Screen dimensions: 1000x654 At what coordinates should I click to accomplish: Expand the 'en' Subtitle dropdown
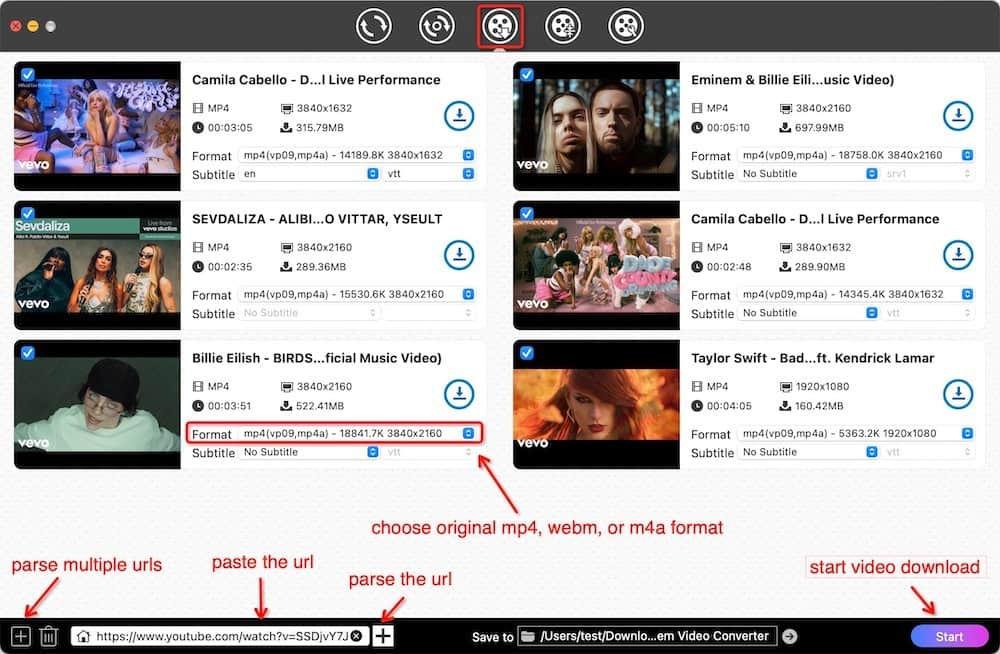[309, 174]
